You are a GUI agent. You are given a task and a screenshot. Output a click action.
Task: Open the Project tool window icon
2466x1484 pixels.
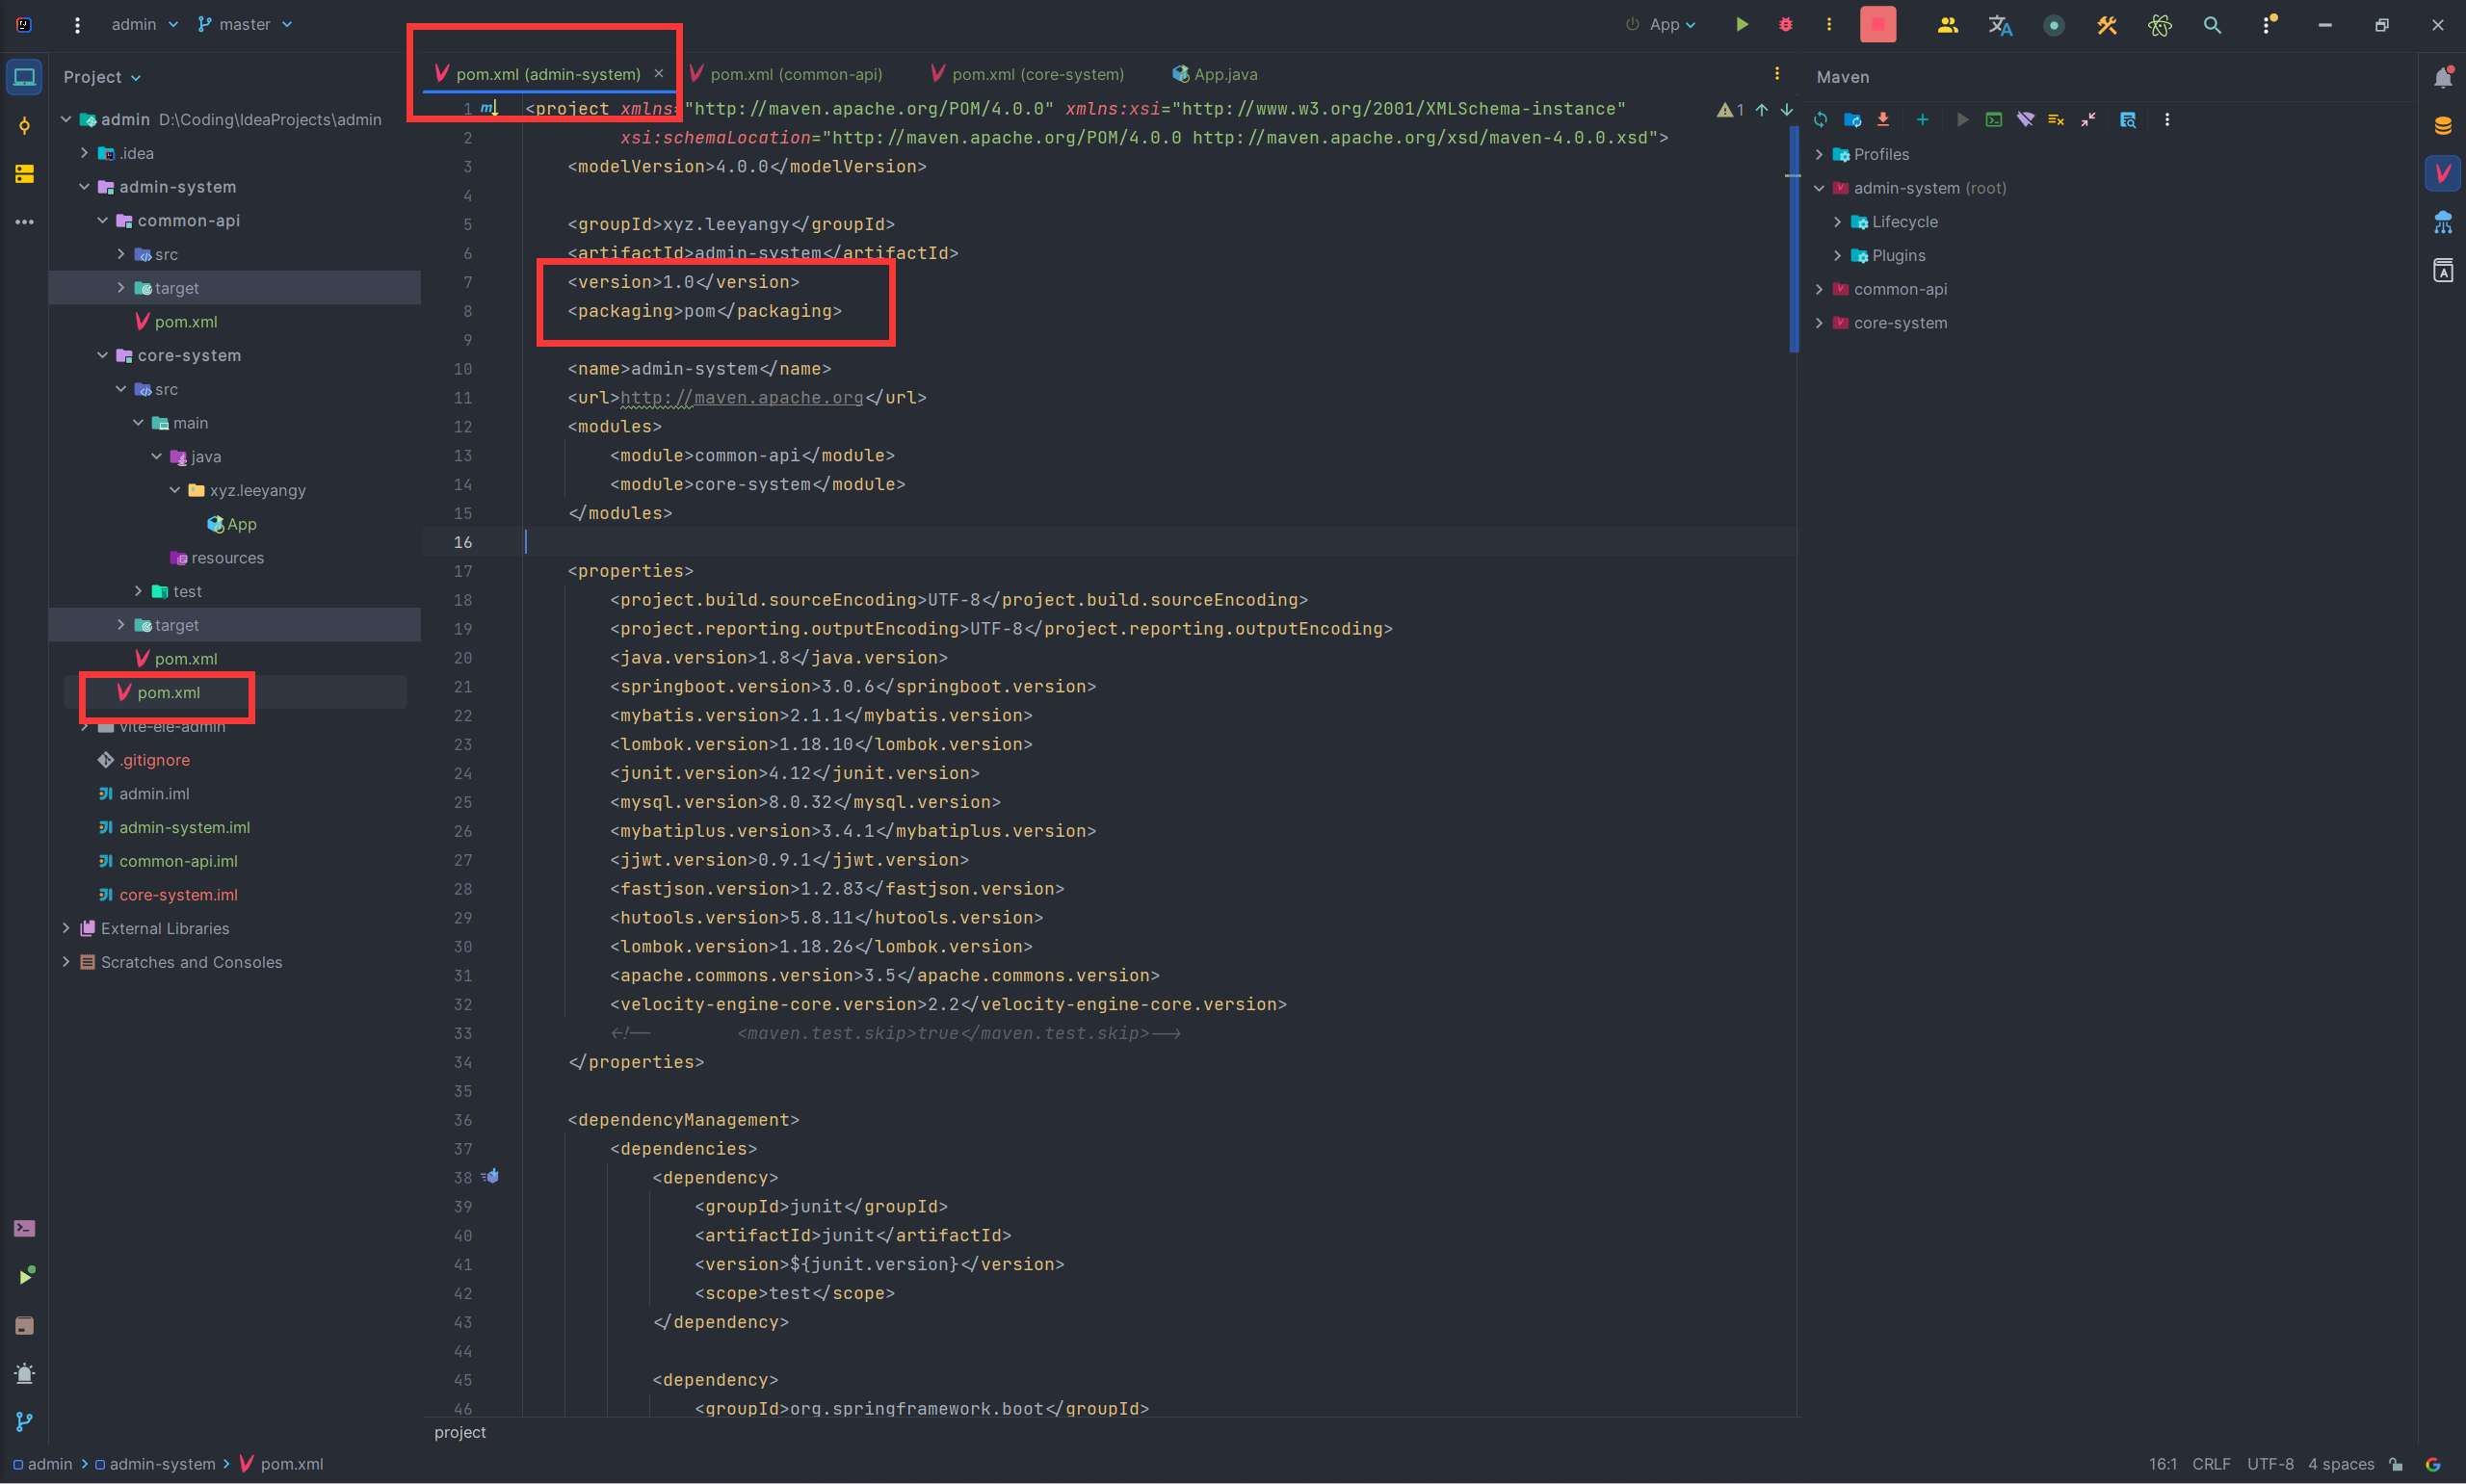(25, 77)
